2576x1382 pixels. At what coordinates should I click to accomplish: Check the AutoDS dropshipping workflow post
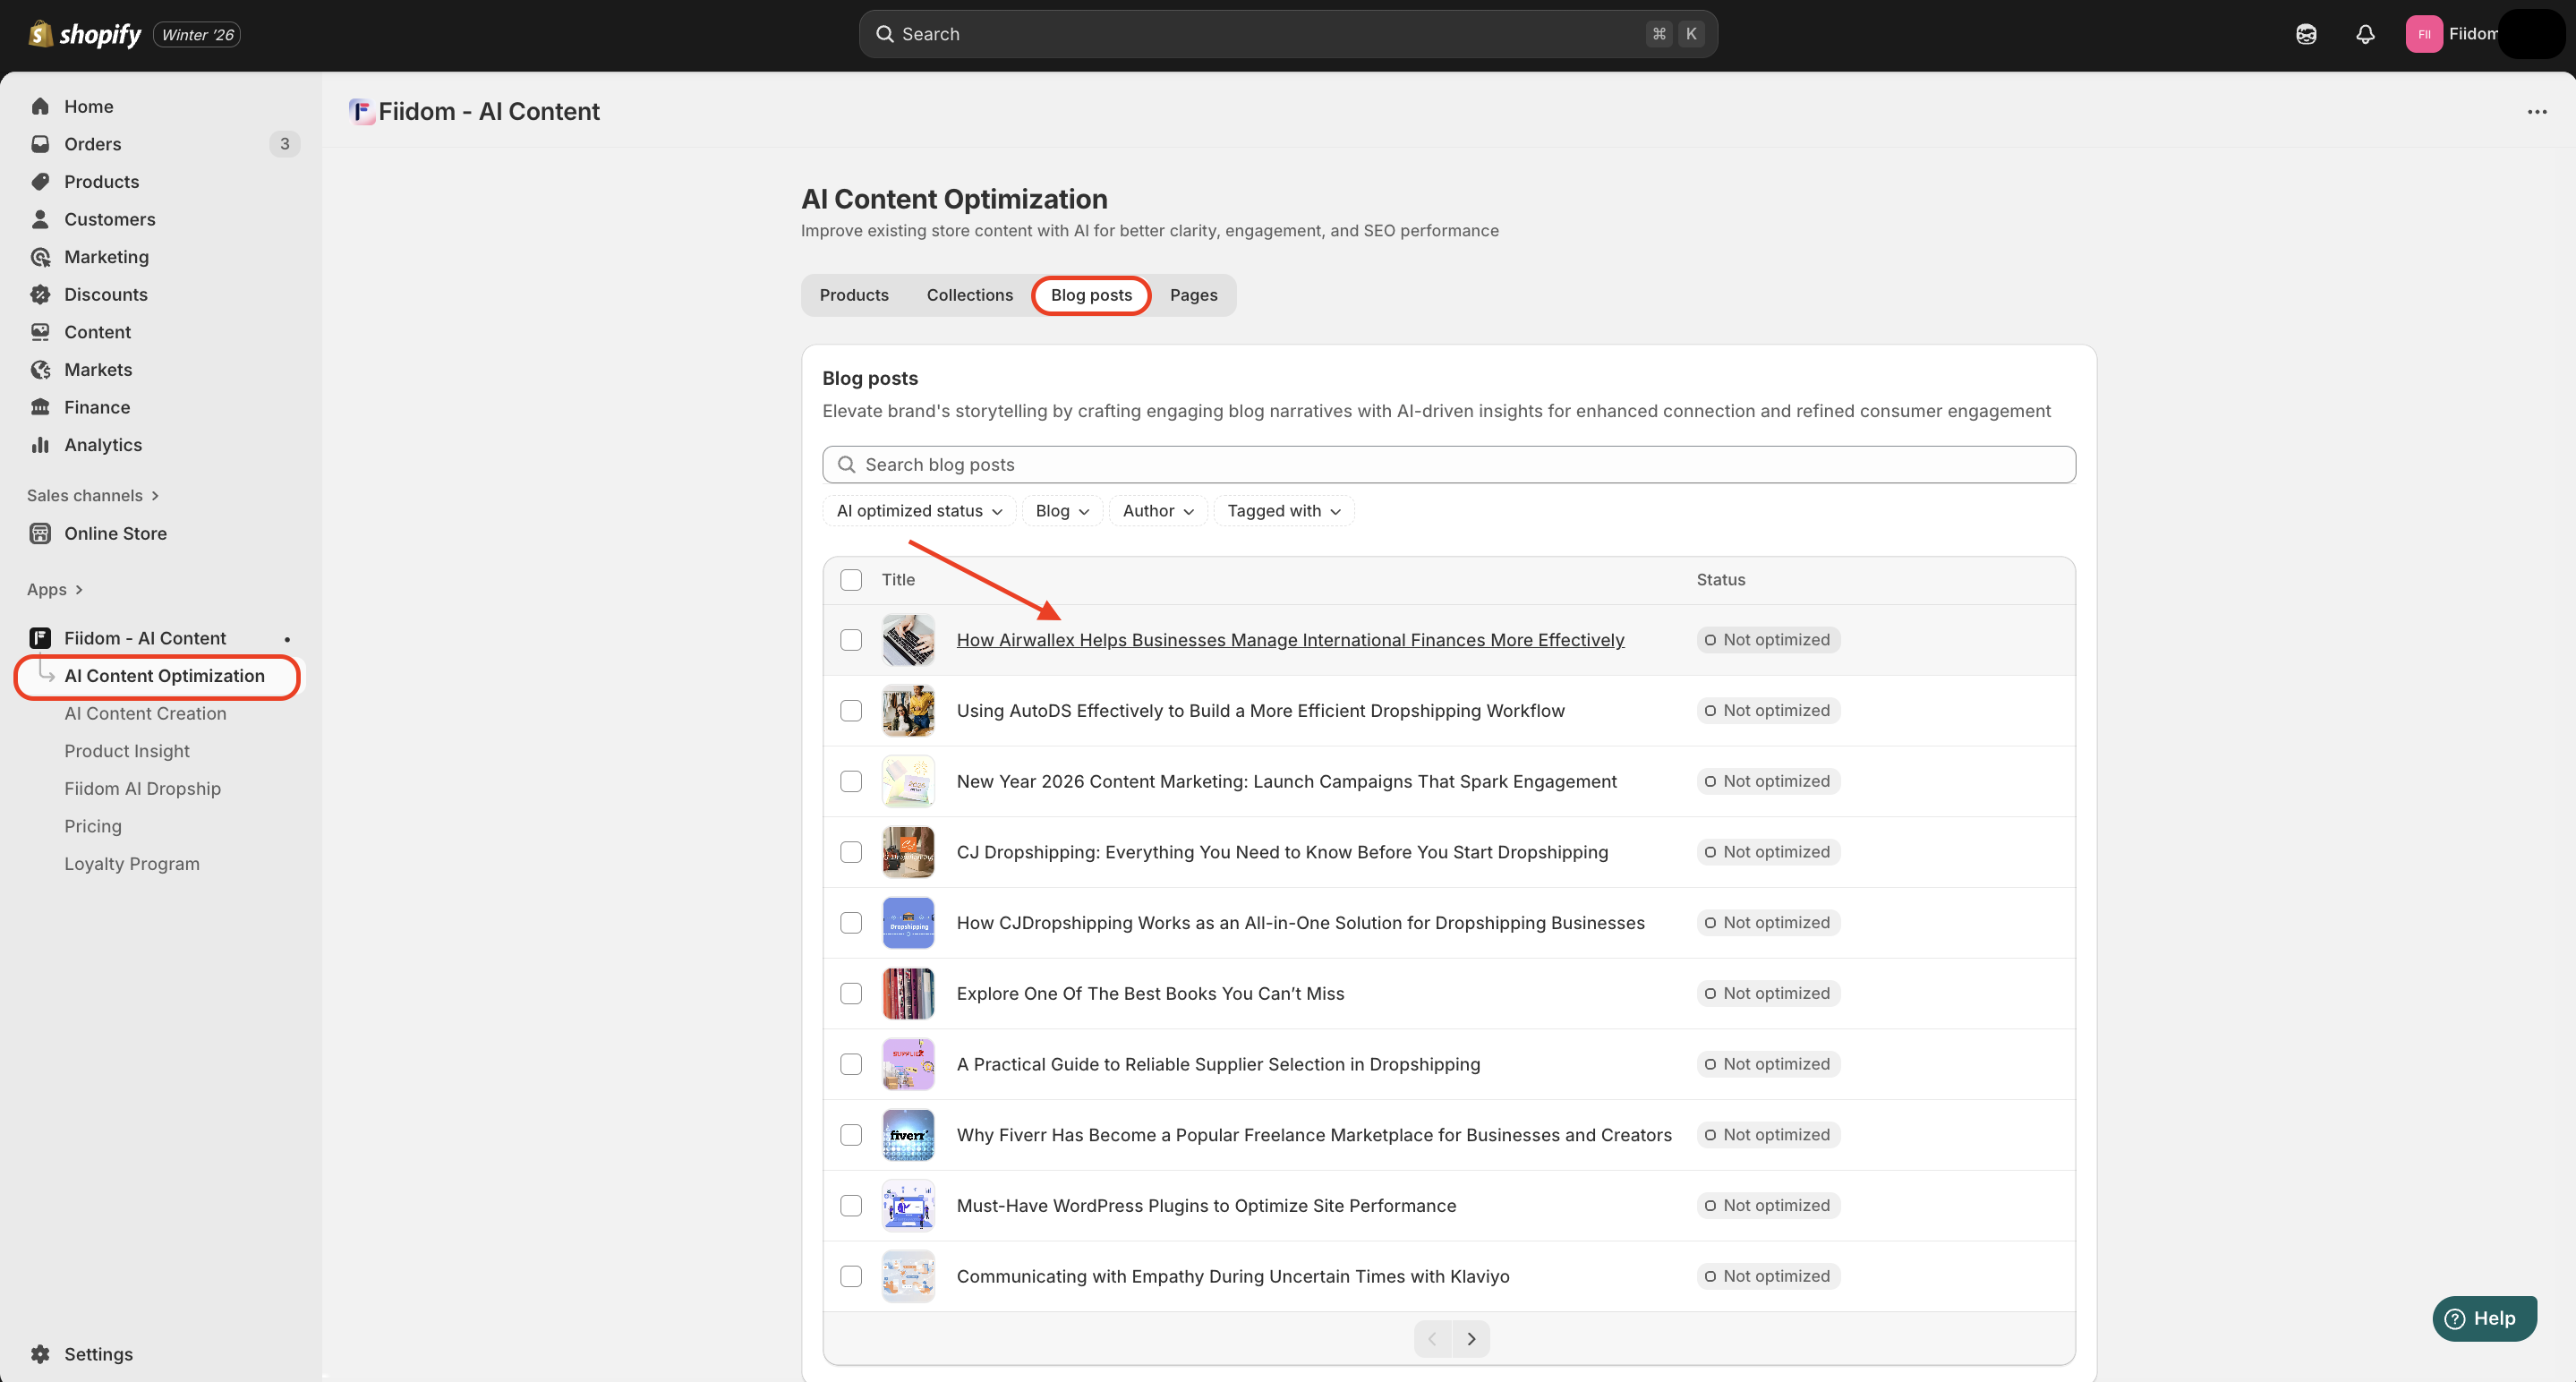click(851, 711)
